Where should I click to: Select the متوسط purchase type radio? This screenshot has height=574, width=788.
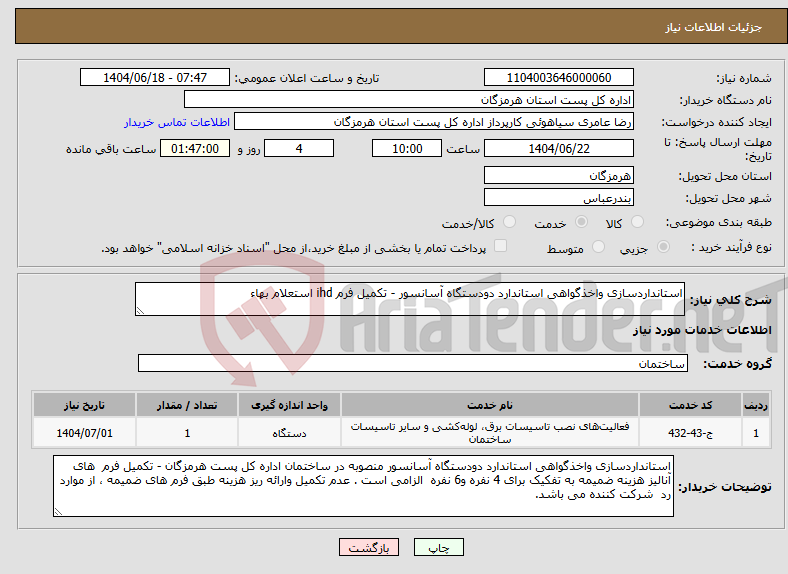598,247
